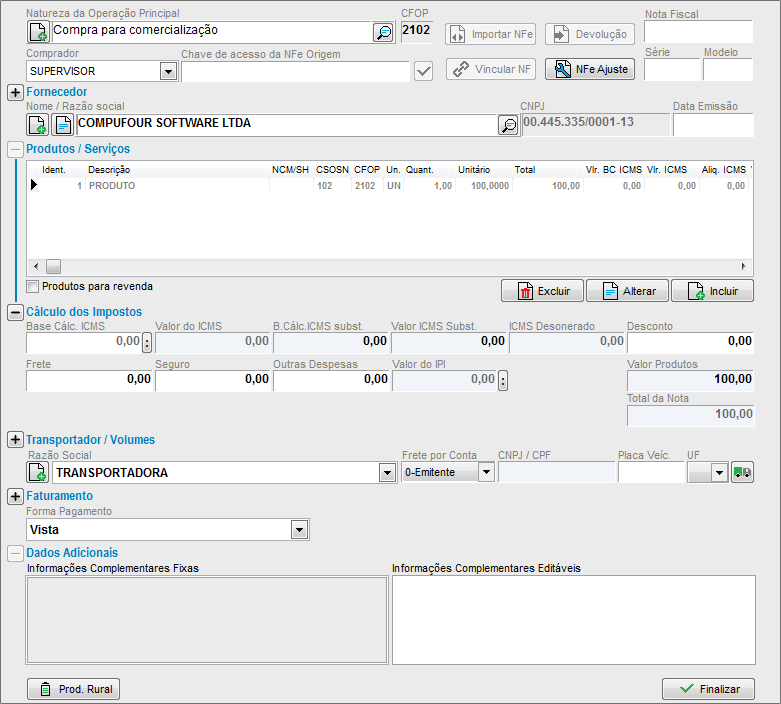Image resolution: width=781 pixels, height=704 pixels.
Task: Expand the Transportador / Volumes section
Action: point(15,440)
